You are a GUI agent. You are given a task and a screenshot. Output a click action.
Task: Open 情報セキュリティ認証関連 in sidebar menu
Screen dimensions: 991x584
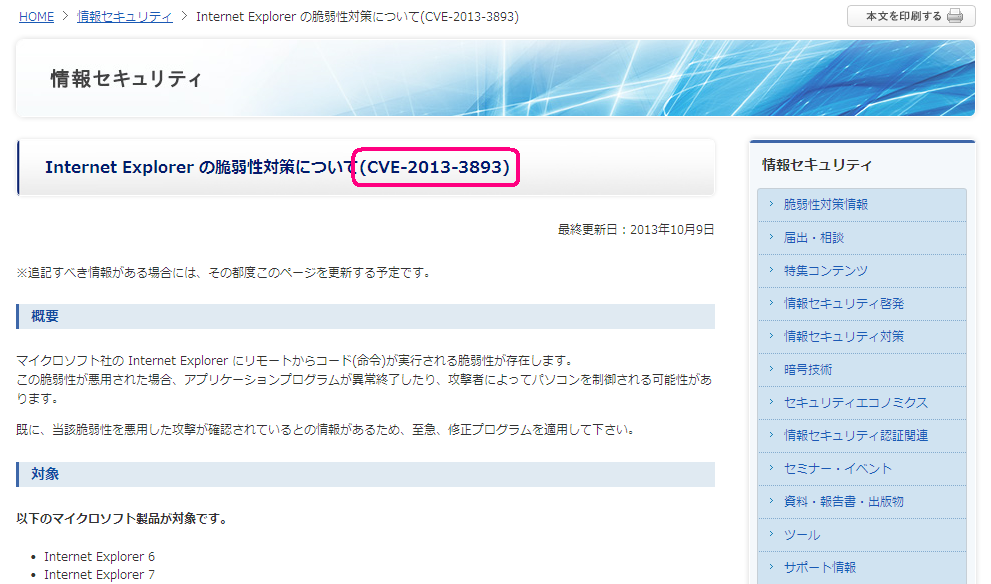click(862, 435)
